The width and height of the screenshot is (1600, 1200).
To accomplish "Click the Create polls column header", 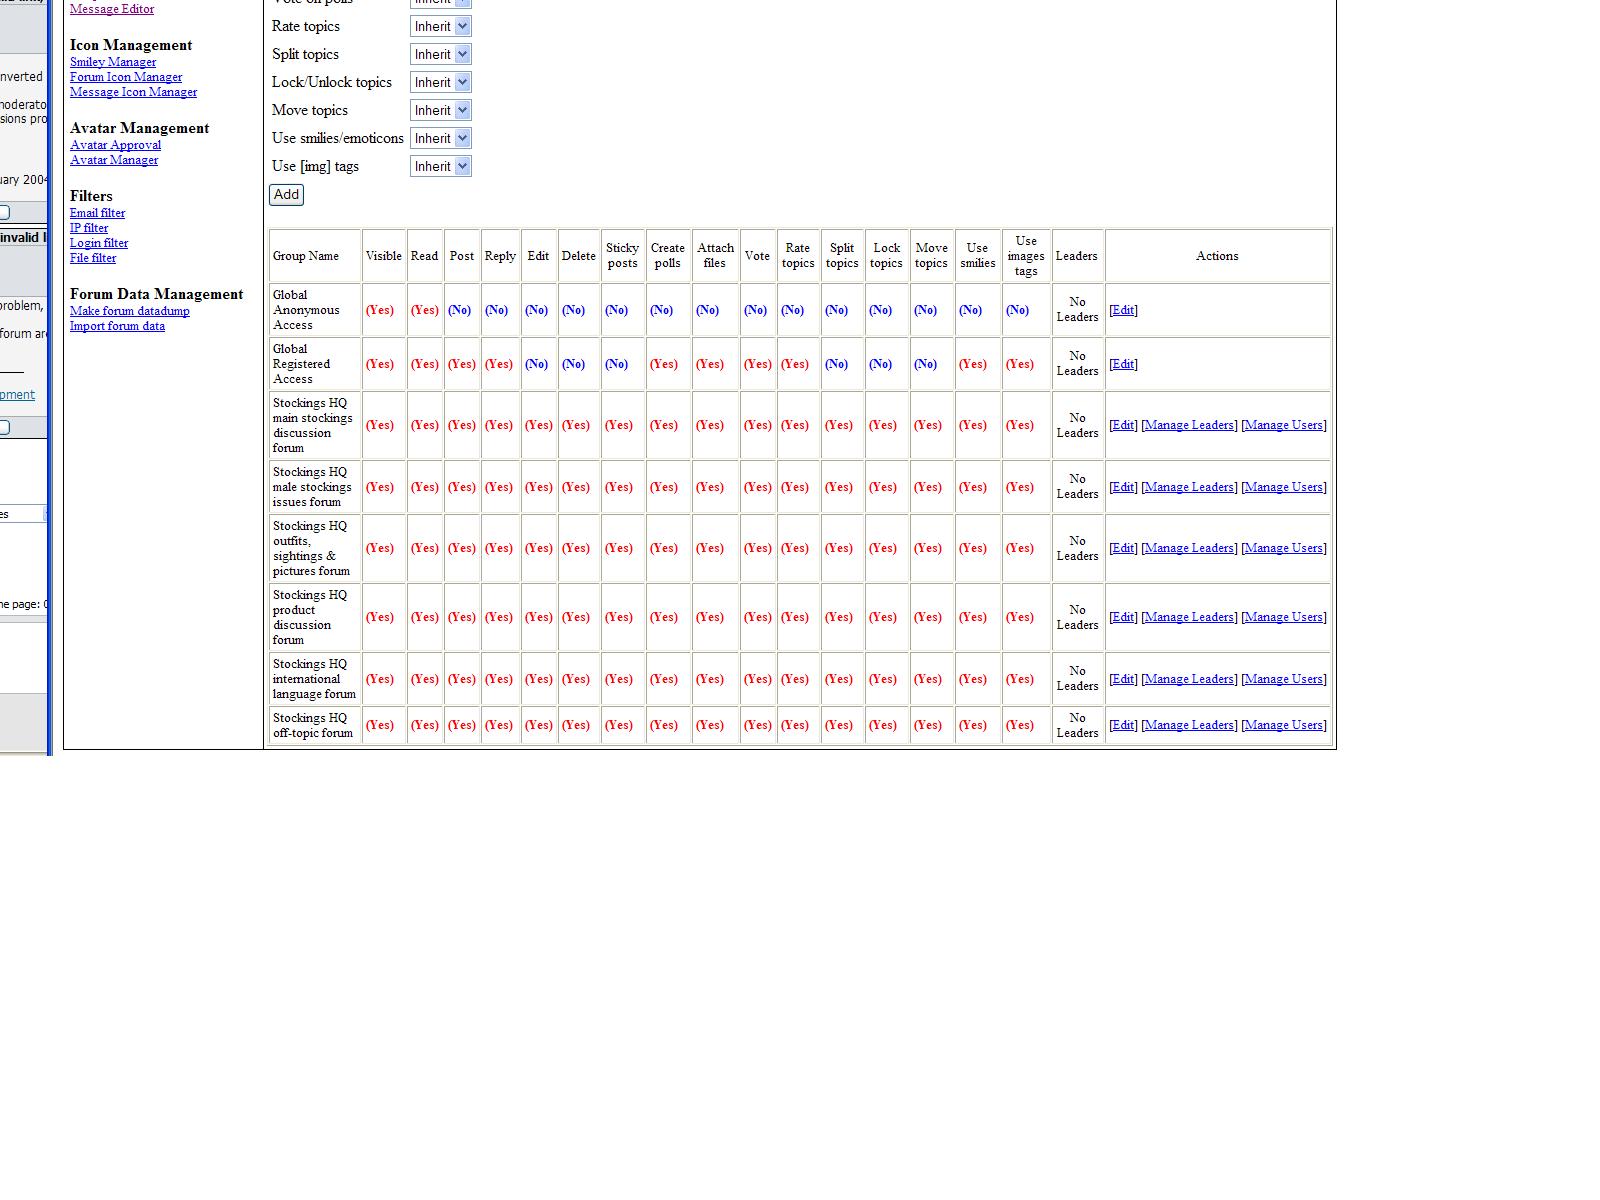I will [x=668, y=256].
